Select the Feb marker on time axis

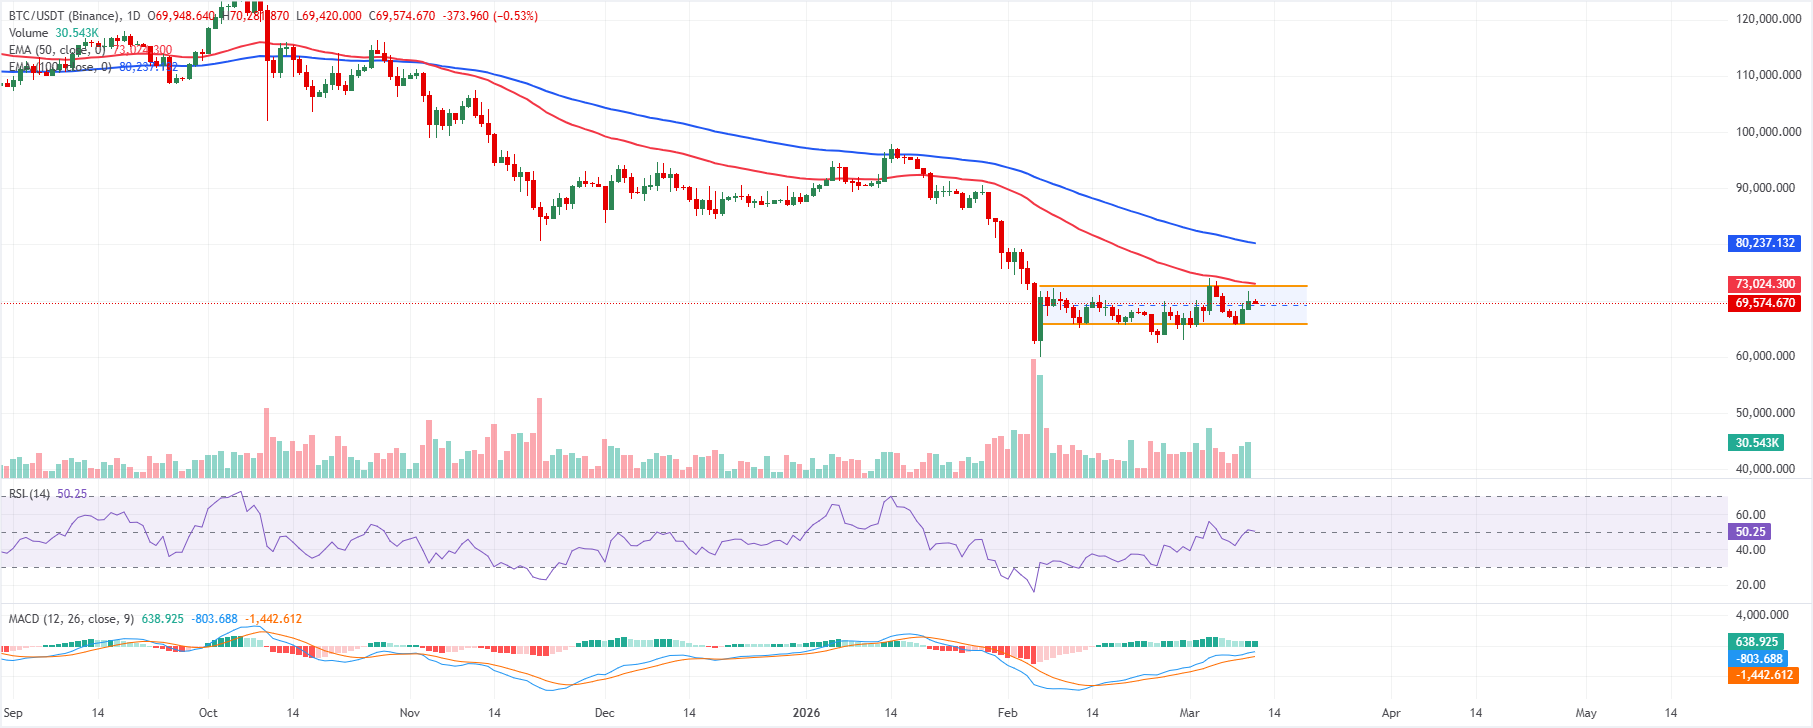[x=1007, y=713]
